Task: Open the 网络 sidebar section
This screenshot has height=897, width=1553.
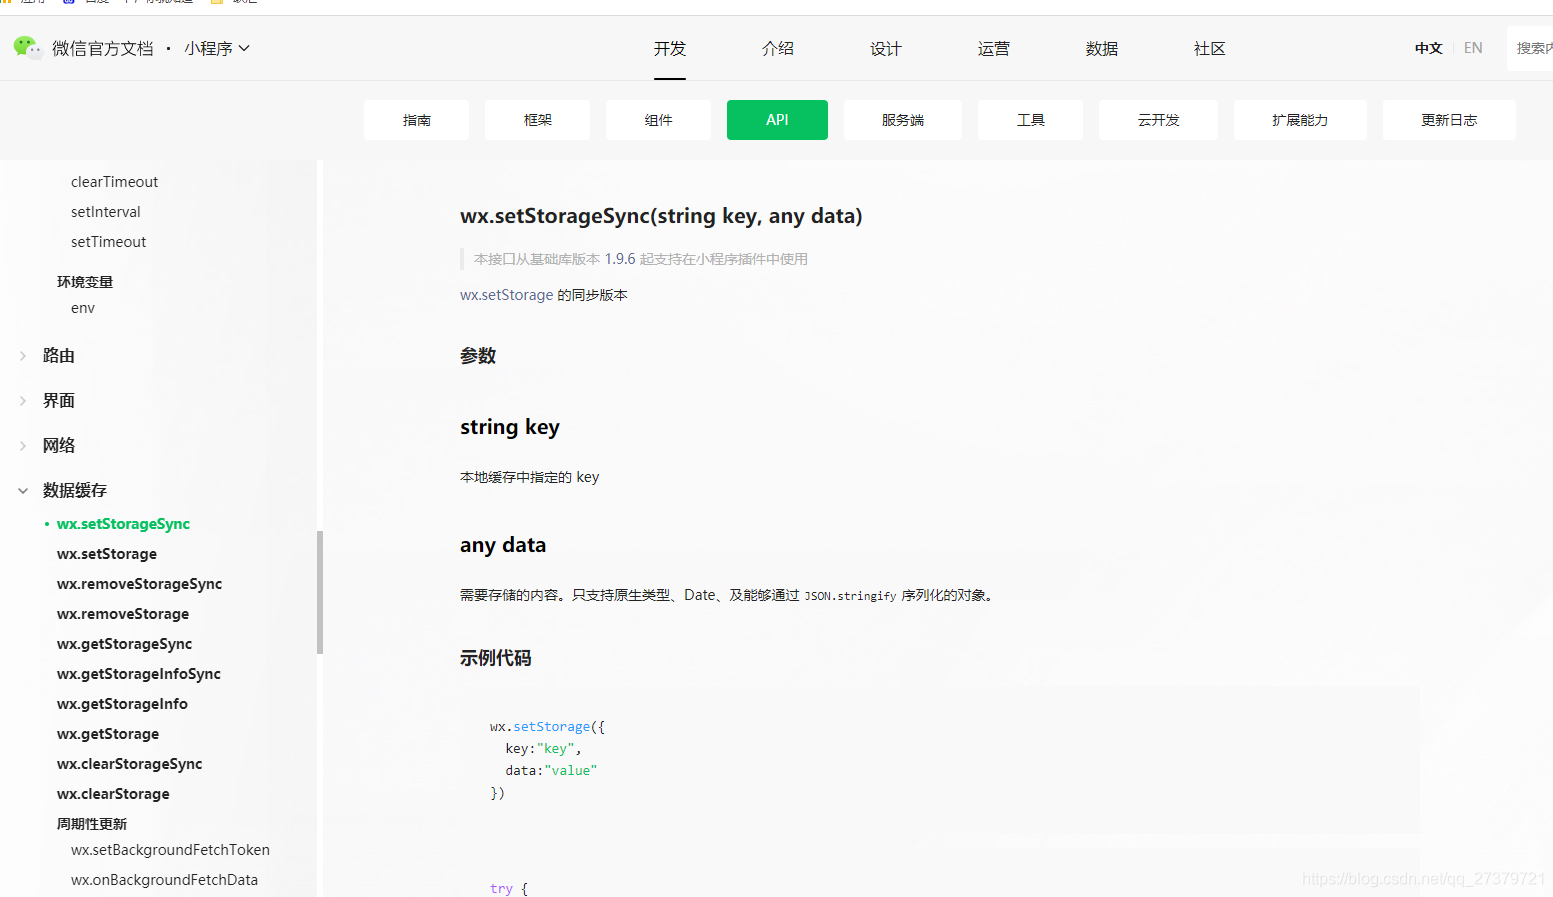Action: coord(59,446)
